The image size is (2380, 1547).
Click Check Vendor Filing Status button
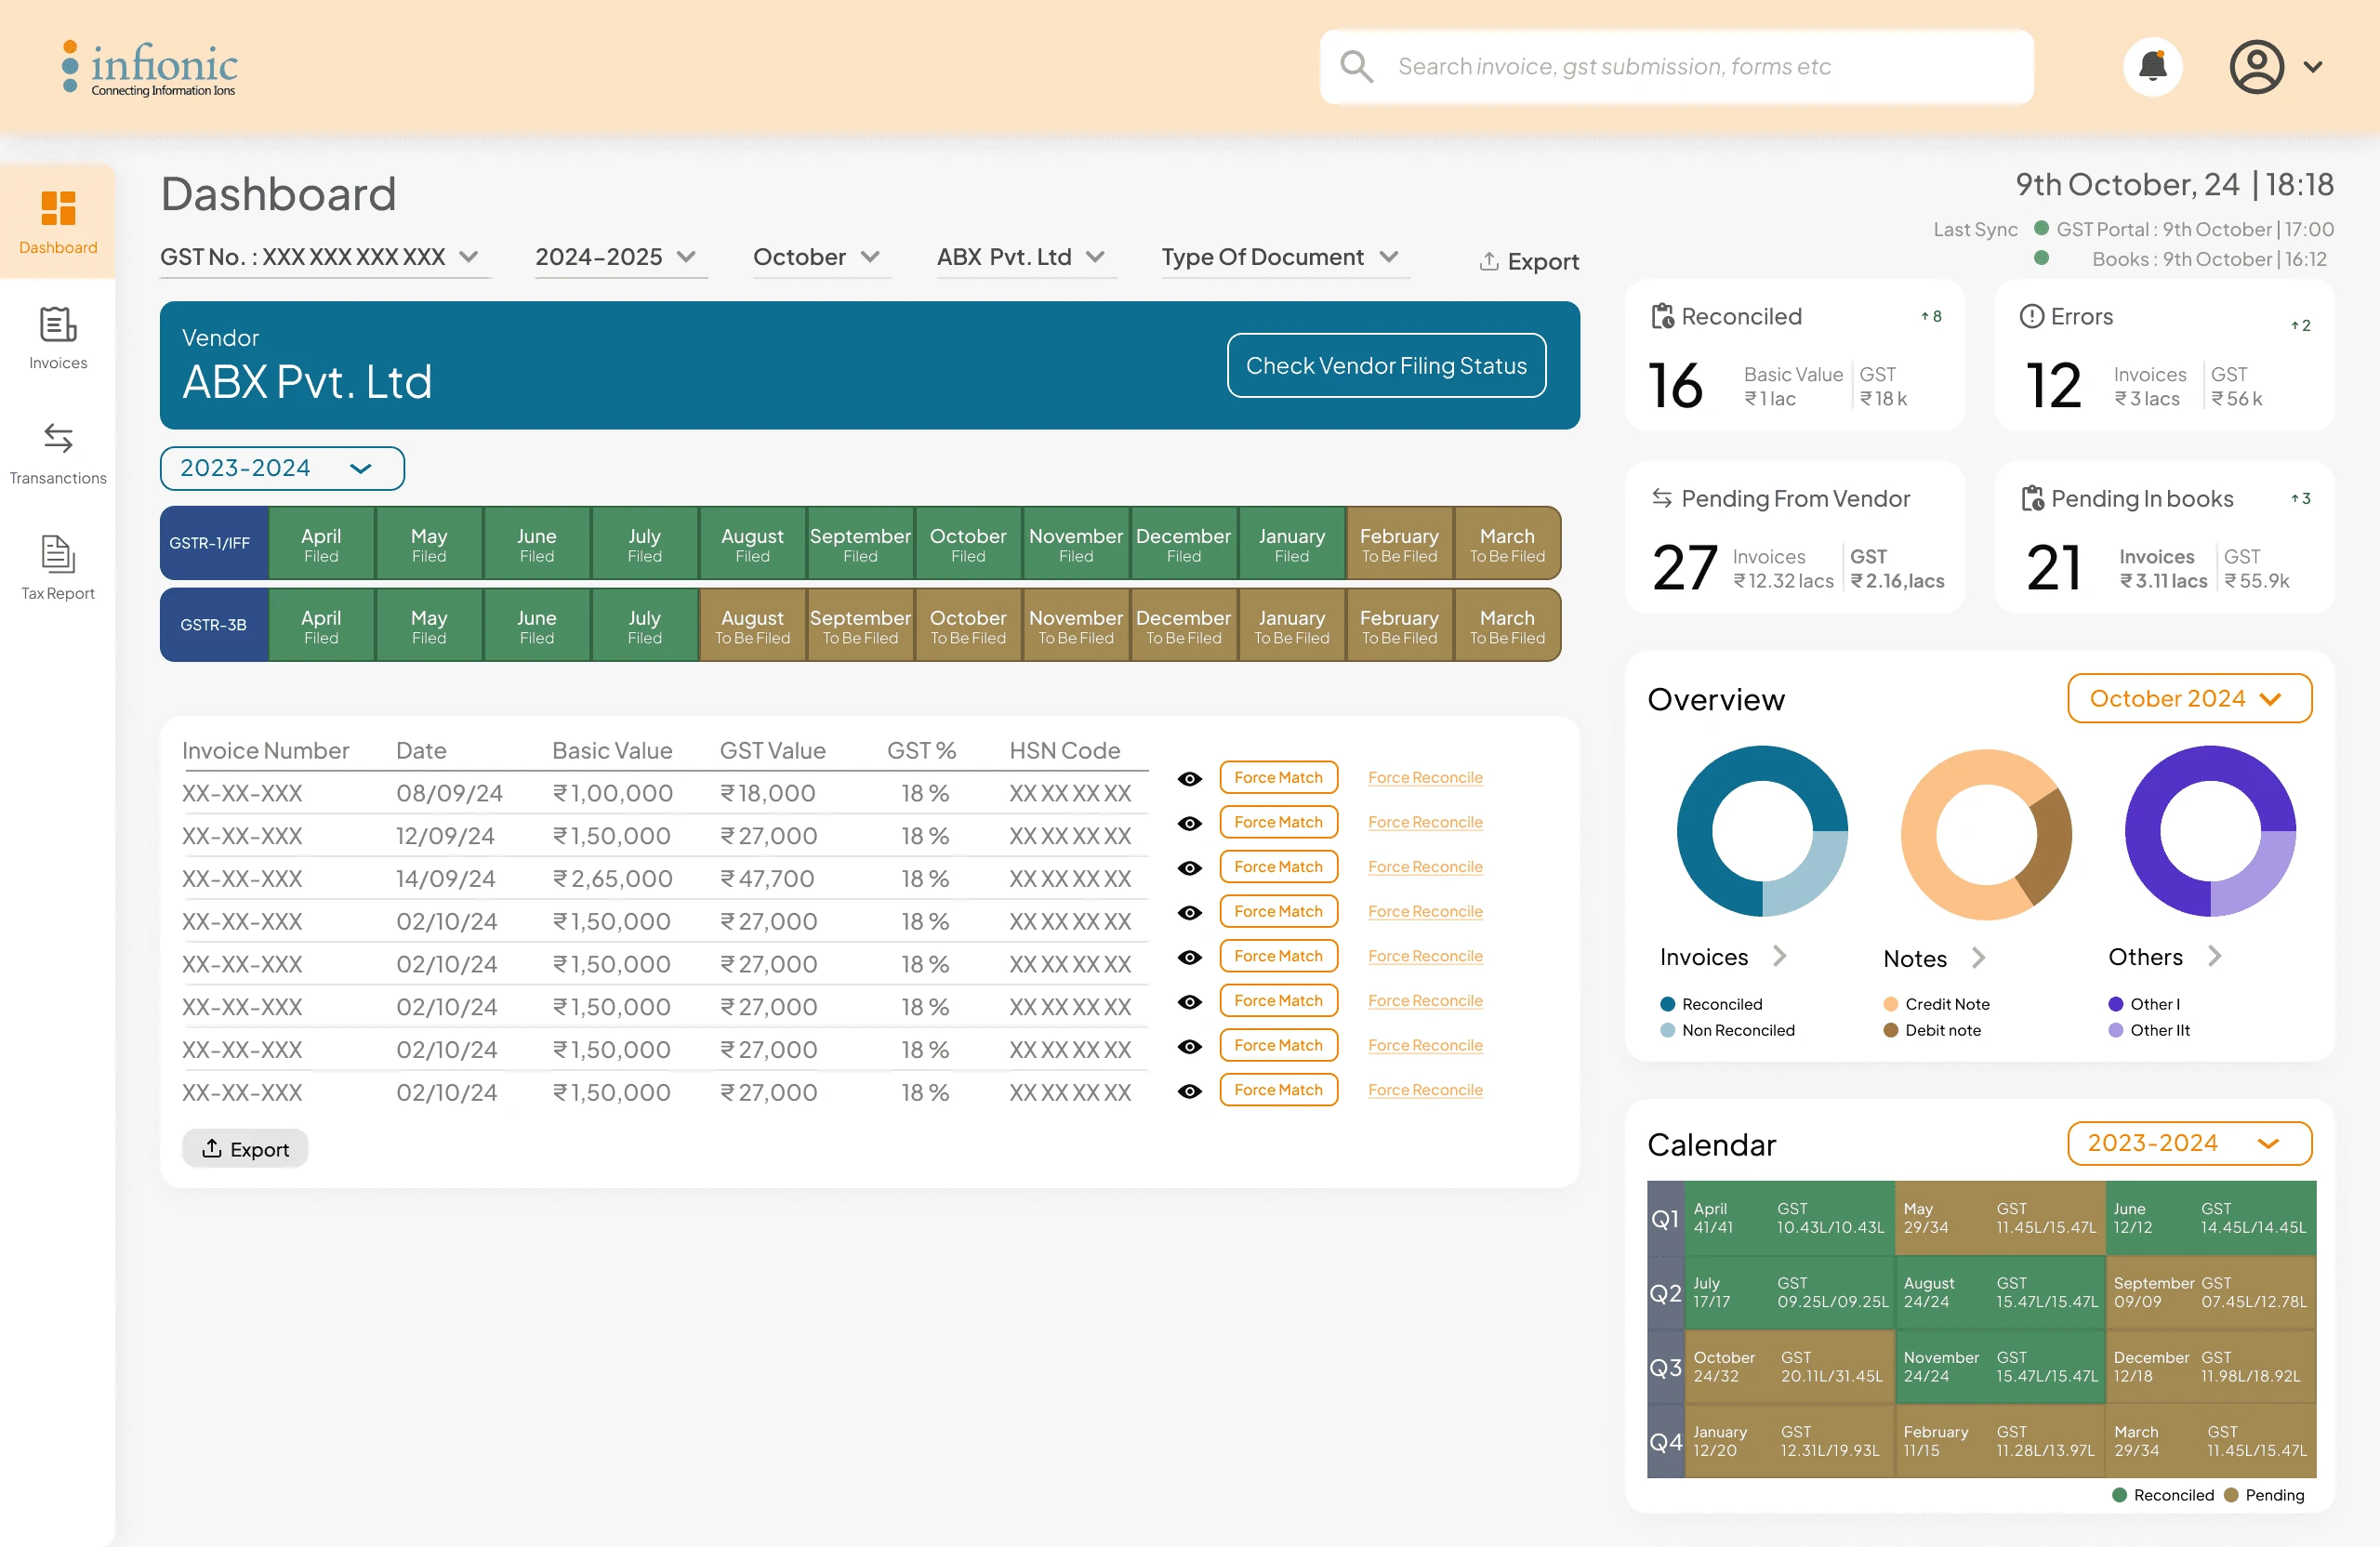(x=1386, y=366)
